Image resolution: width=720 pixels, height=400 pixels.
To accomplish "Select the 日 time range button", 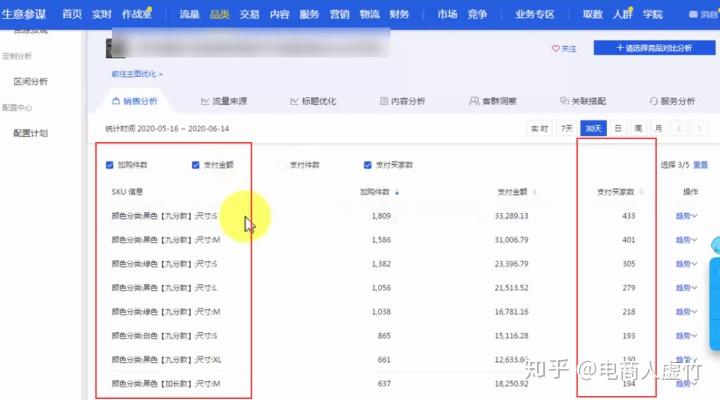I will 618,129.
